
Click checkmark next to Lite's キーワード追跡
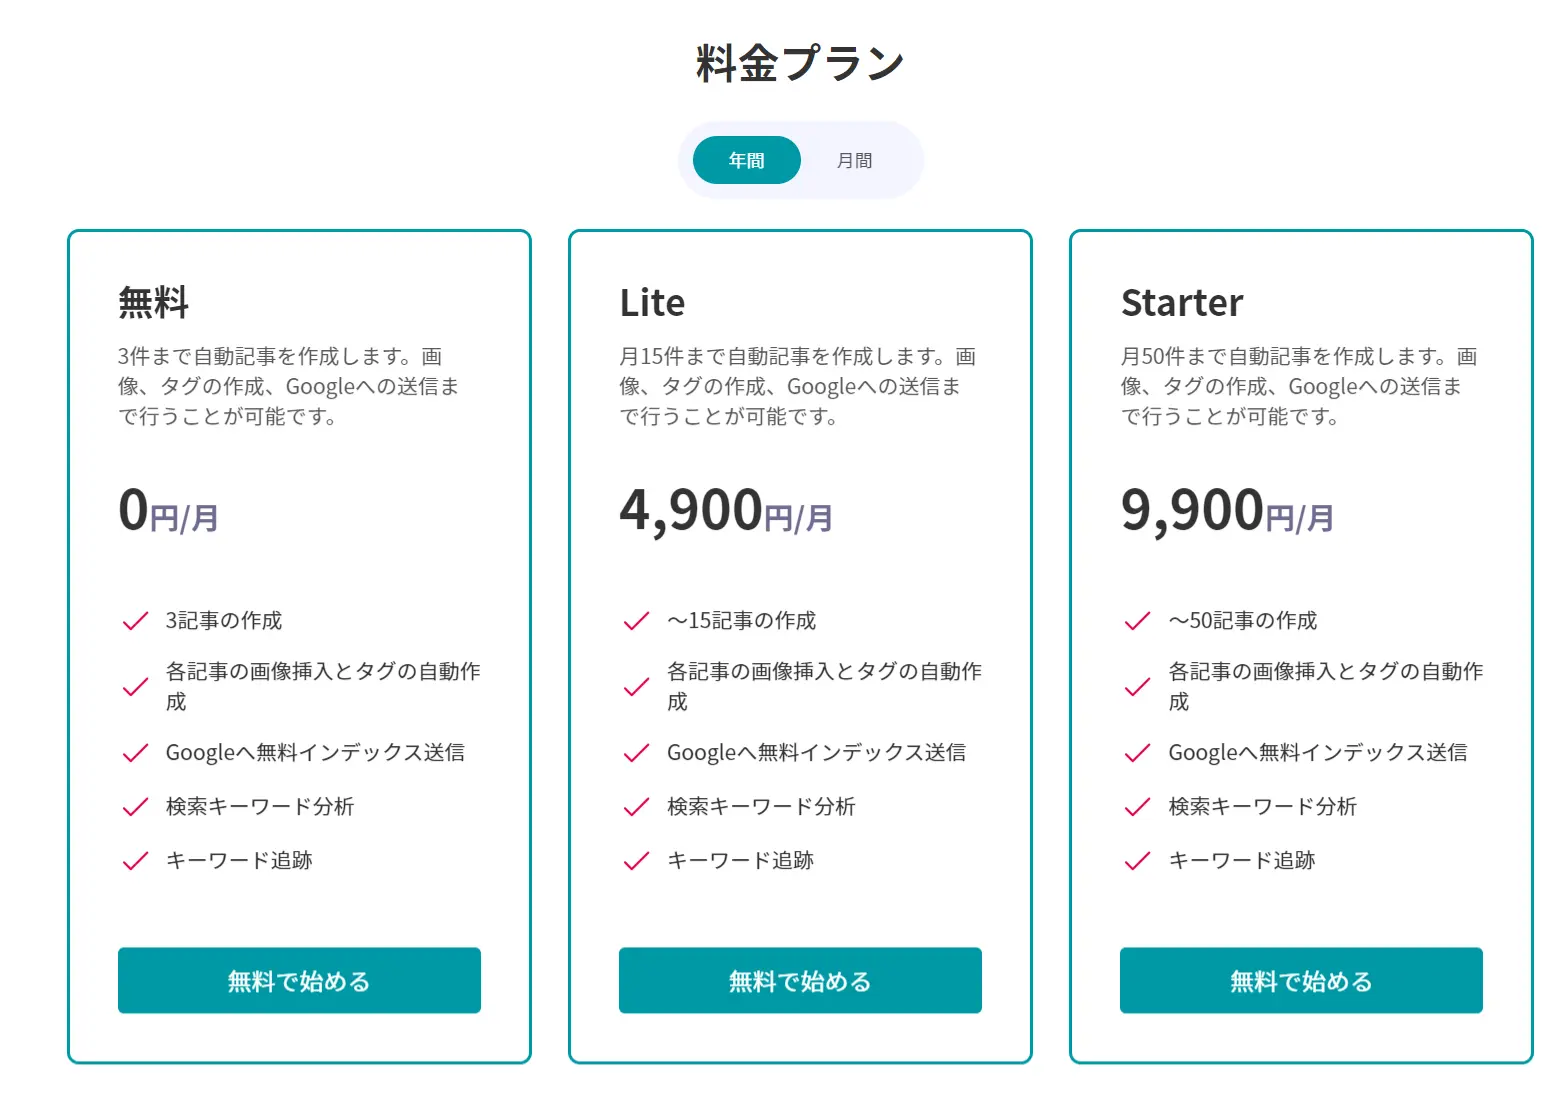pyautogui.click(x=636, y=861)
